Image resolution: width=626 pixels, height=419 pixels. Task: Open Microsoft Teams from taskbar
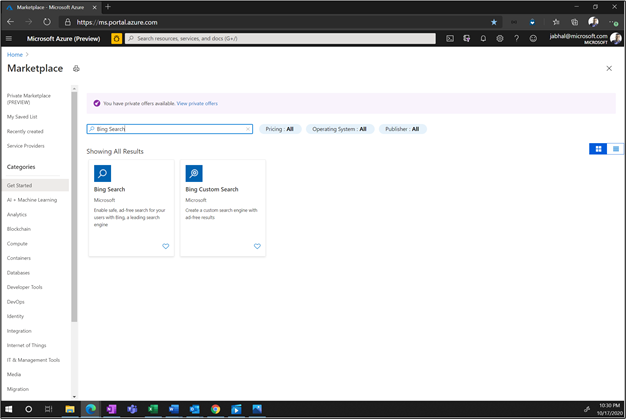pyautogui.click(x=132, y=409)
